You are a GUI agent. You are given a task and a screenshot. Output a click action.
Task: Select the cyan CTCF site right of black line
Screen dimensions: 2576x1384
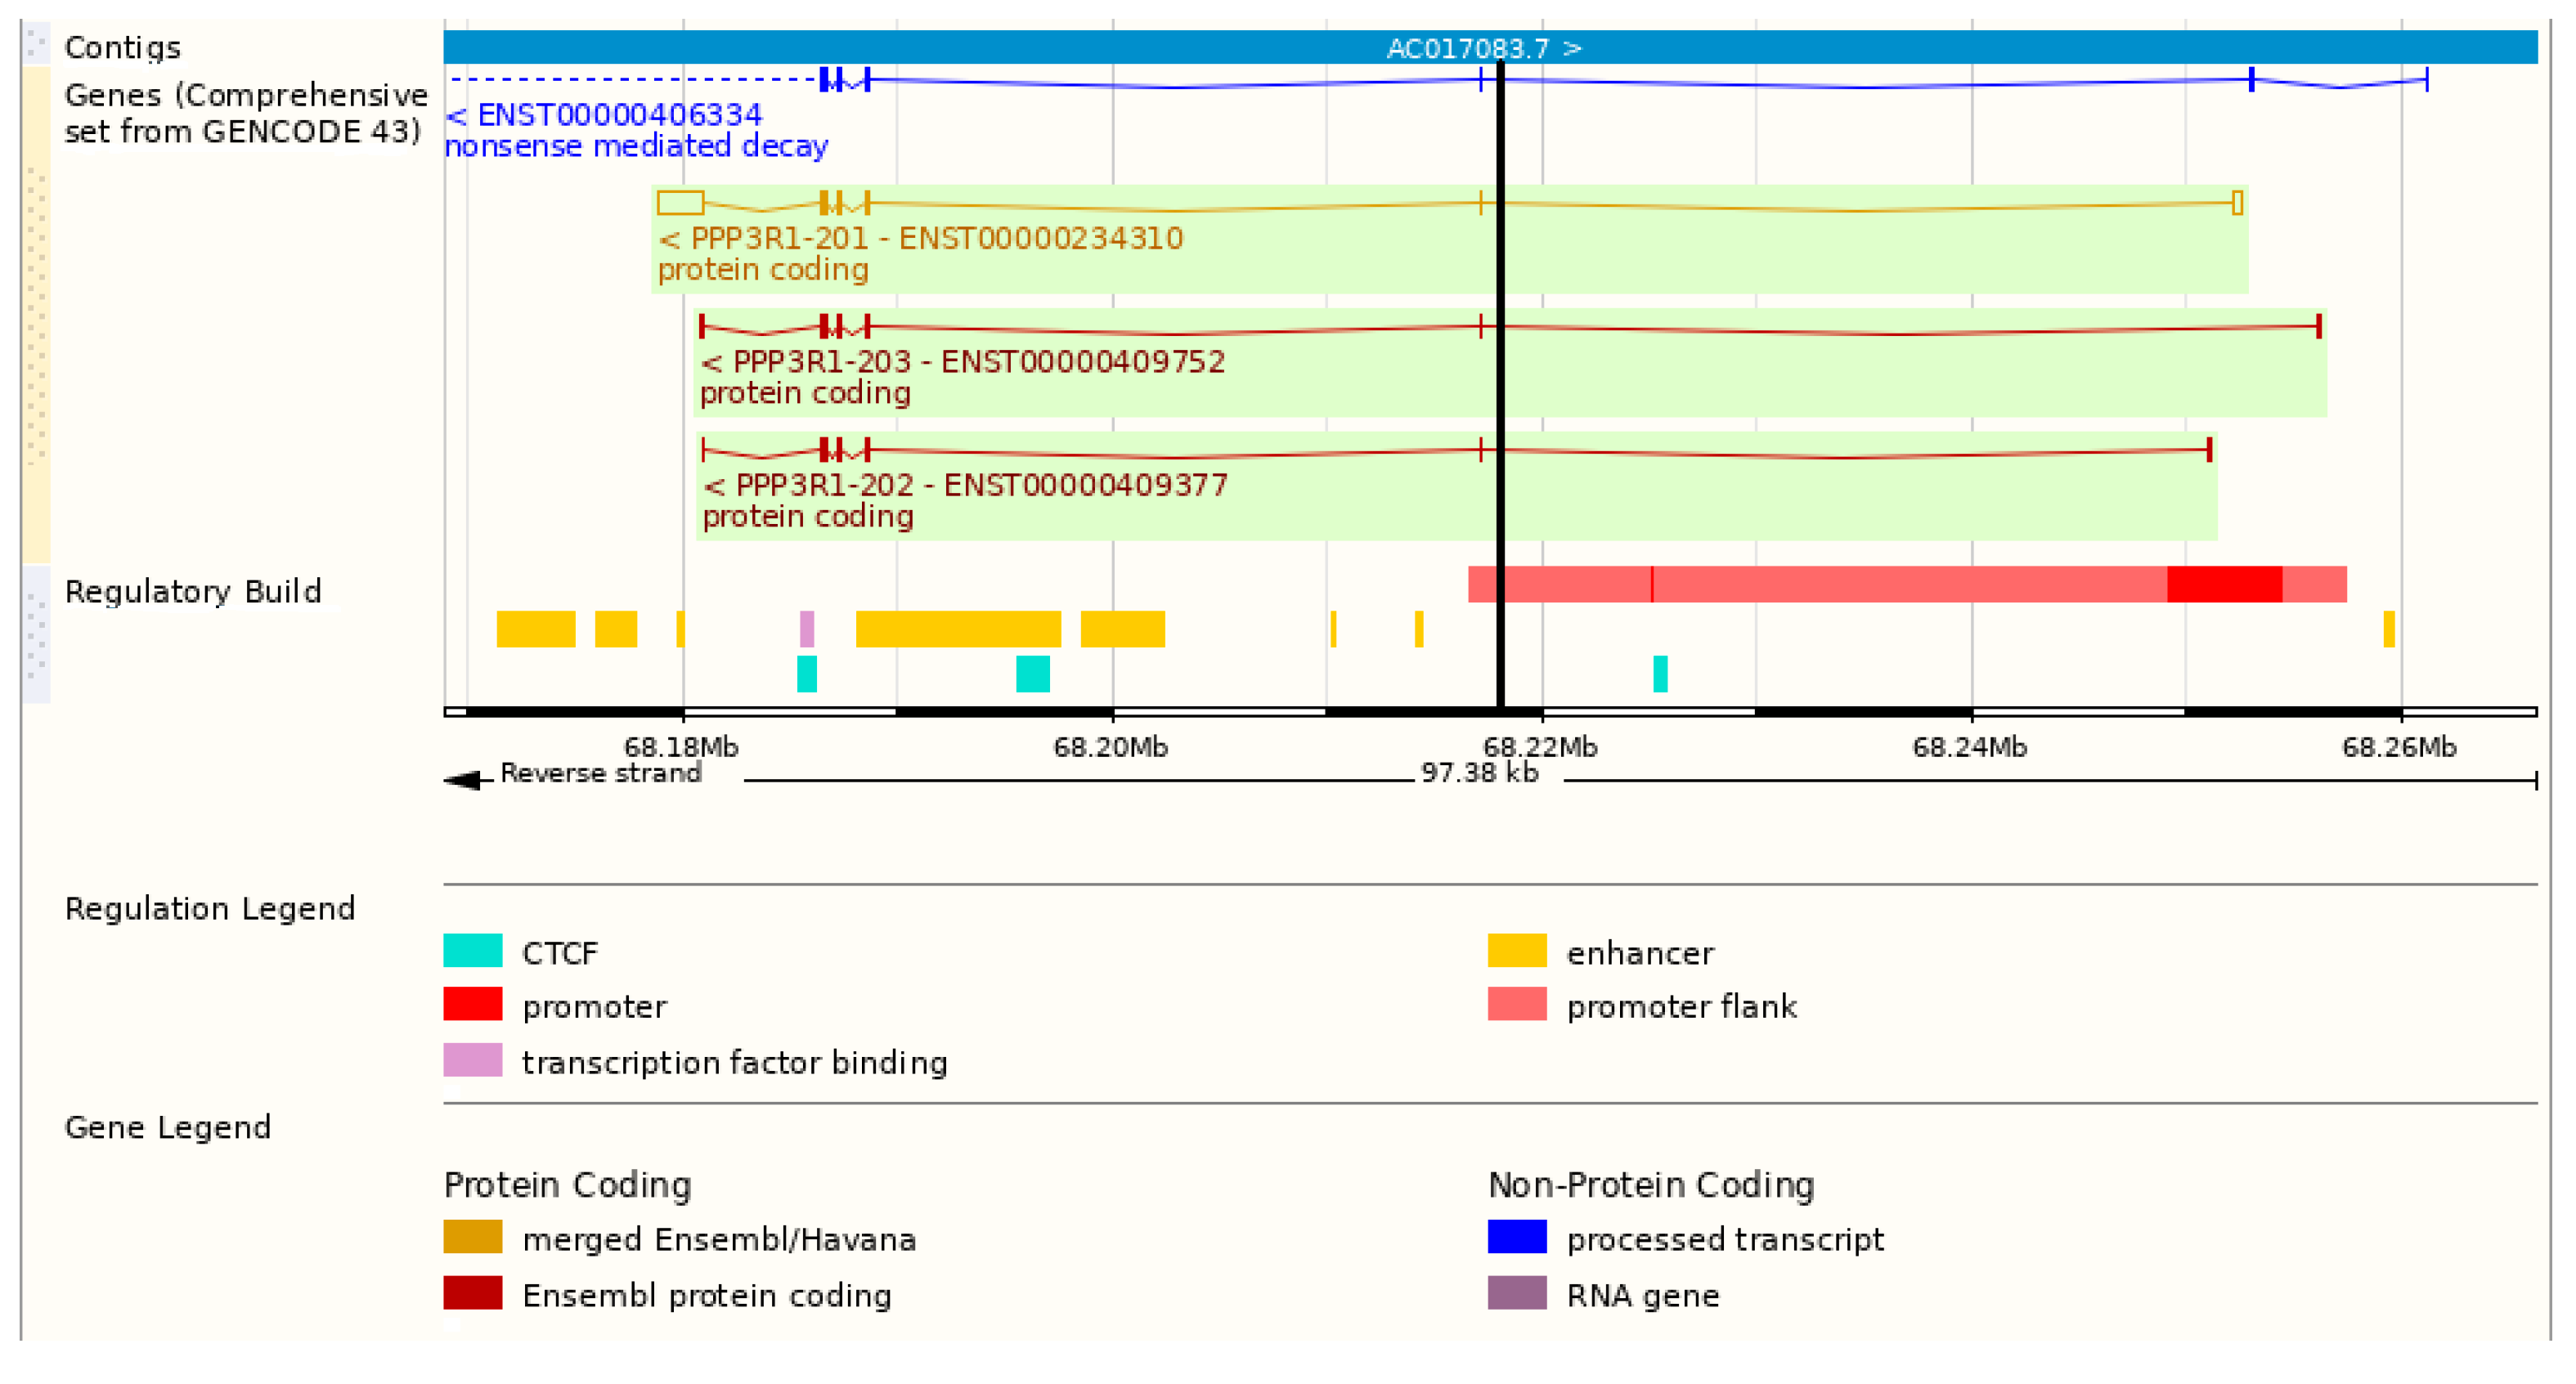(1659, 674)
